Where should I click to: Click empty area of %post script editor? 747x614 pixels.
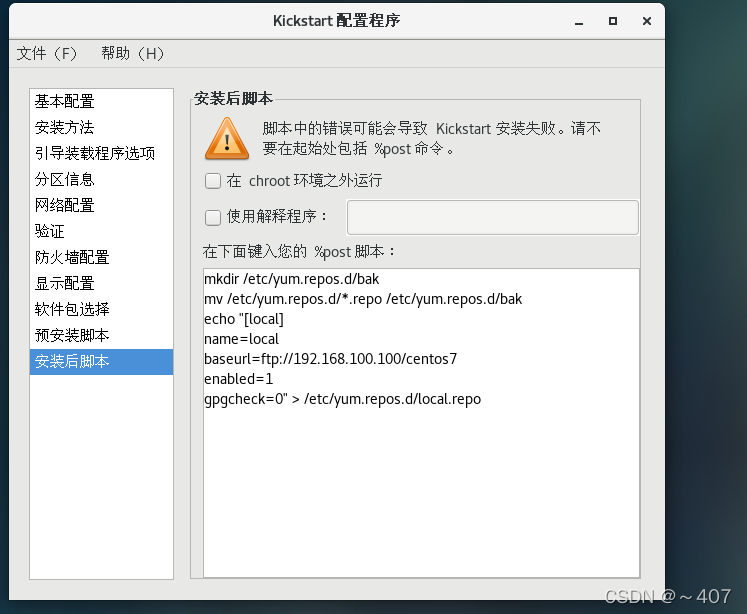coord(421,491)
